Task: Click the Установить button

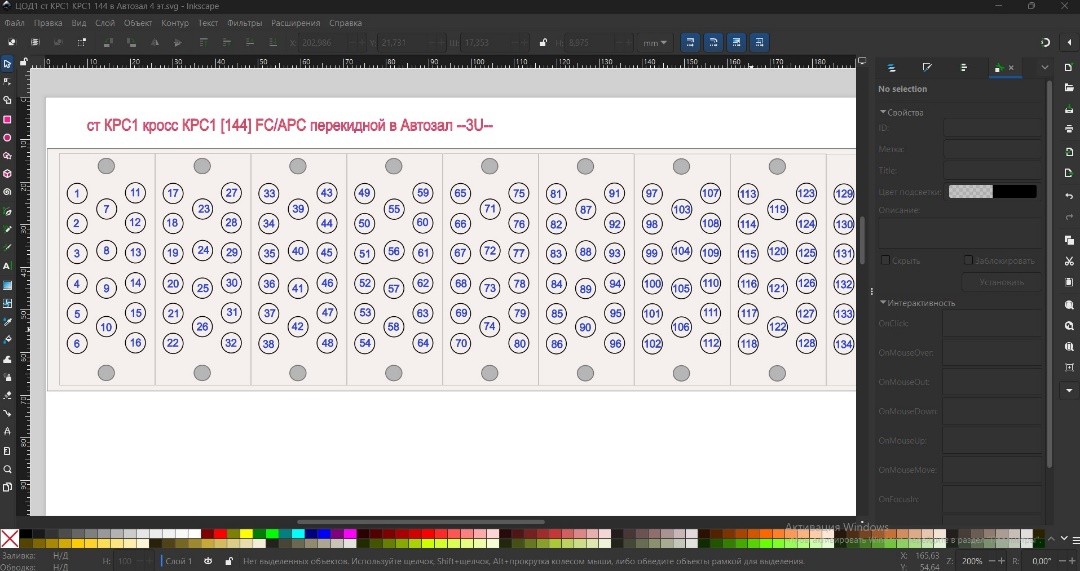Action: [x=1001, y=282]
